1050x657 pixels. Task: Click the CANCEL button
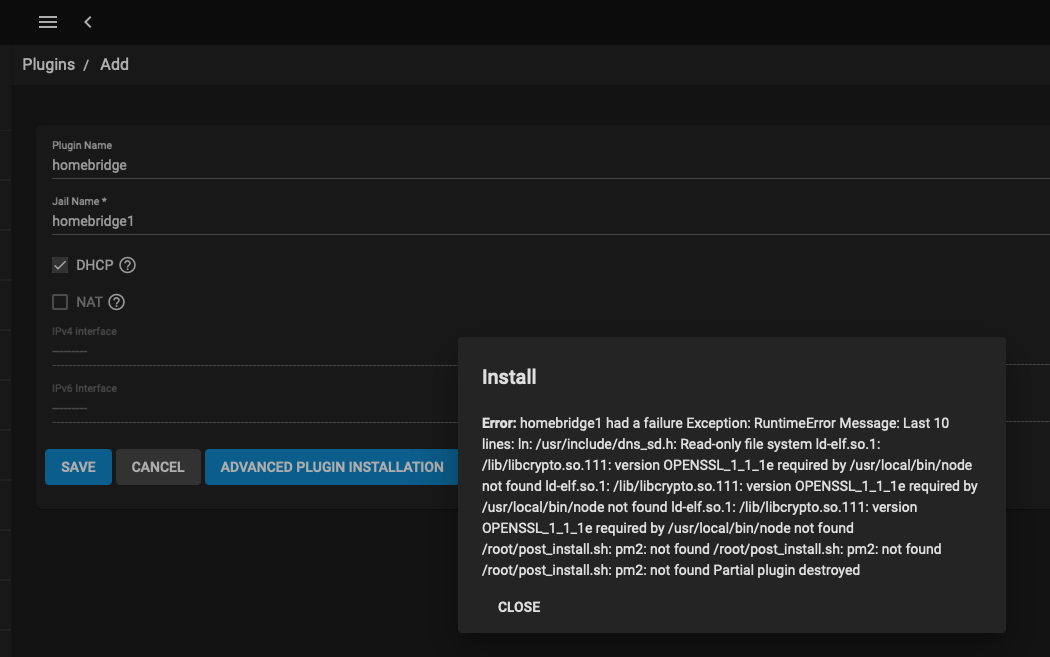(x=158, y=467)
